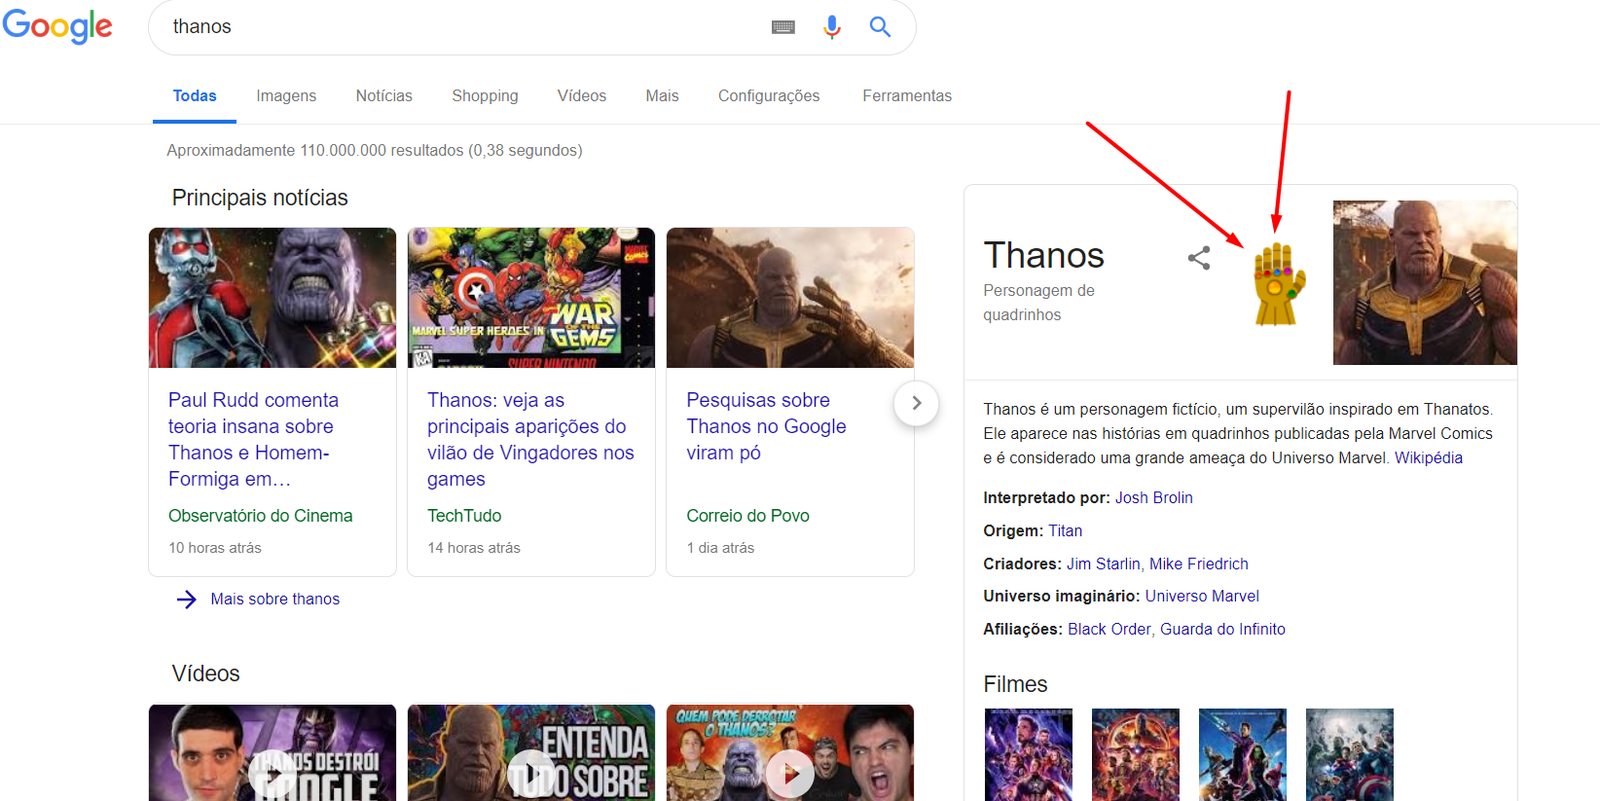Image resolution: width=1600 pixels, height=801 pixels.
Task: Click the Principais notícias heading
Action: pos(260,198)
